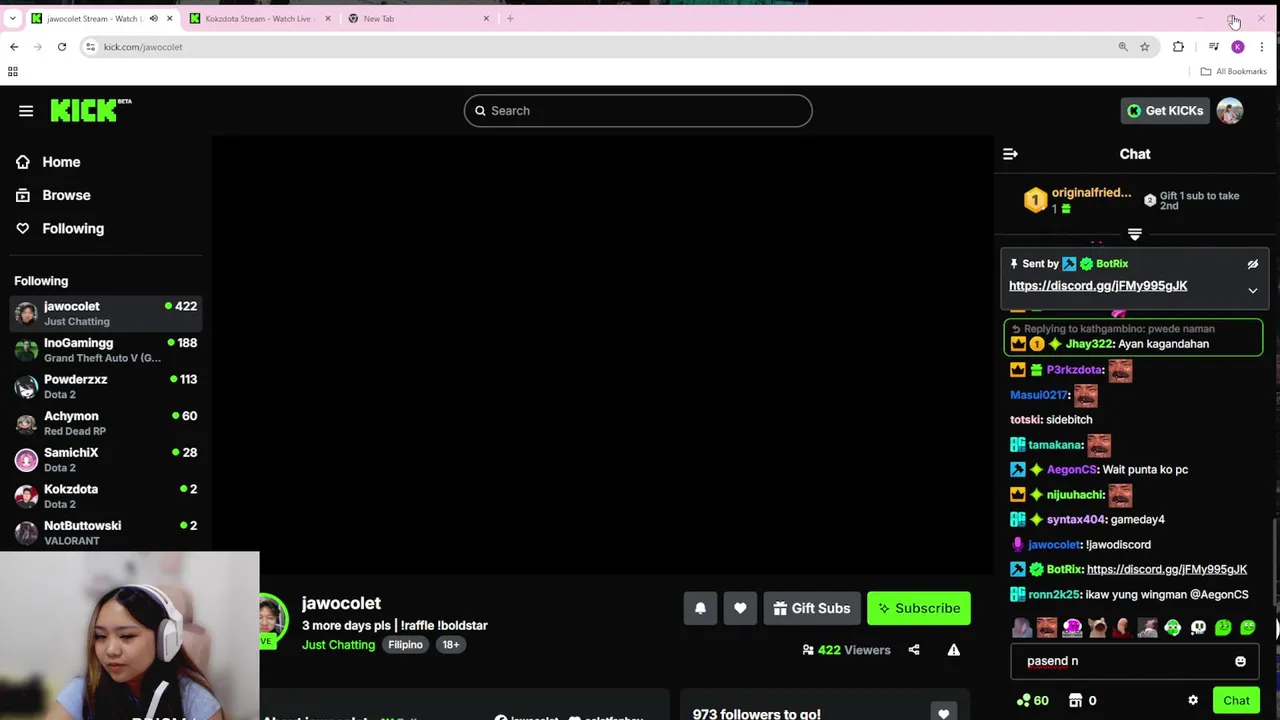Expand the pinned message chevron

point(1252,291)
